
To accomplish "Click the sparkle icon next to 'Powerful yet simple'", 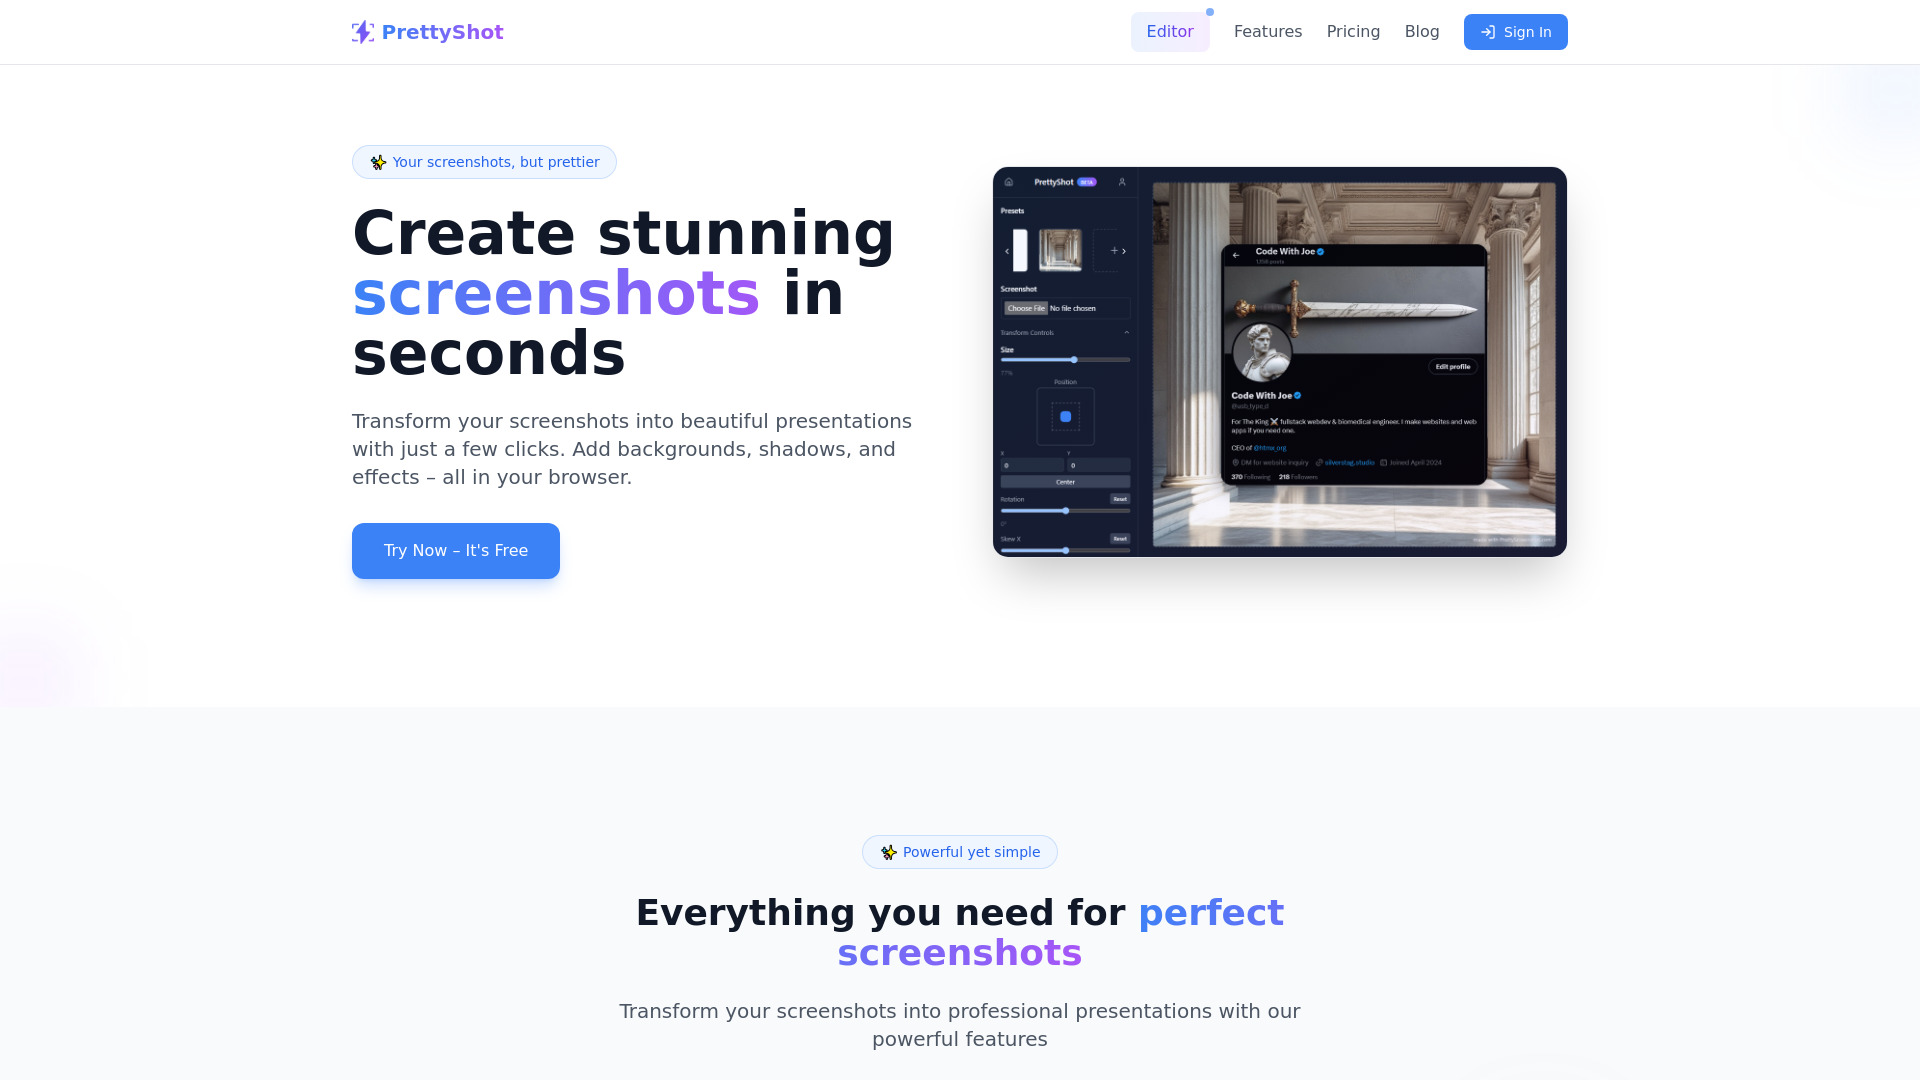I will pyautogui.click(x=887, y=851).
